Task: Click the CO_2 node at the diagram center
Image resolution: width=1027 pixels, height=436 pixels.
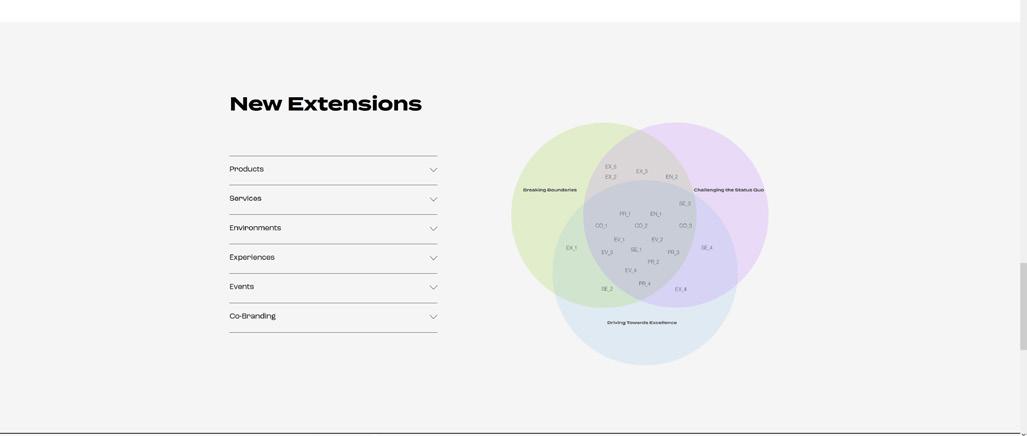Action: click(x=640, y=226)
